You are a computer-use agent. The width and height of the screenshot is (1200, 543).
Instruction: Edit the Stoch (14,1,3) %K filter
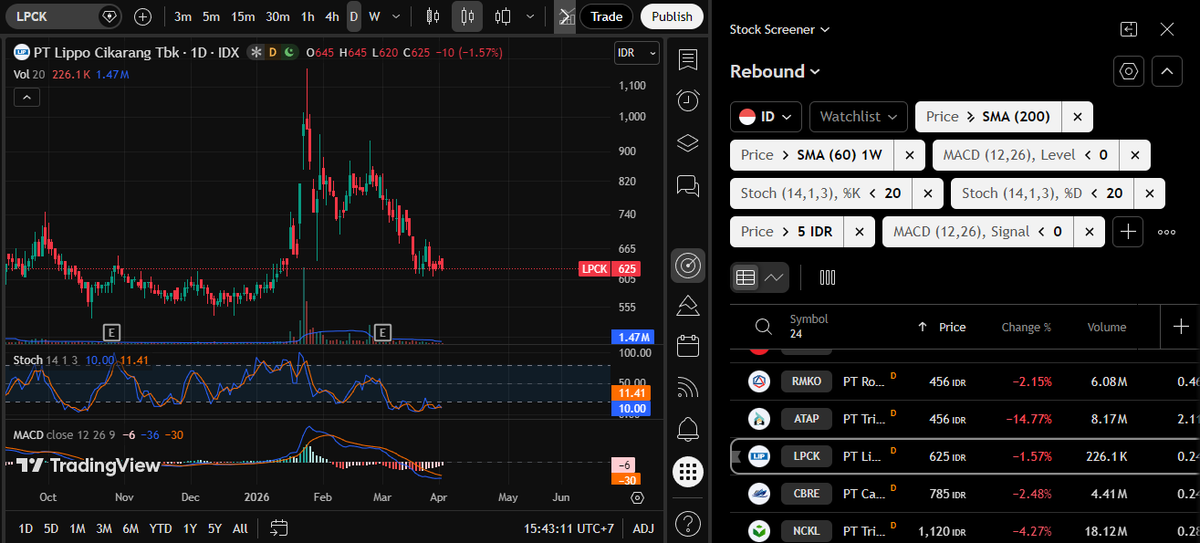point(822,193)
